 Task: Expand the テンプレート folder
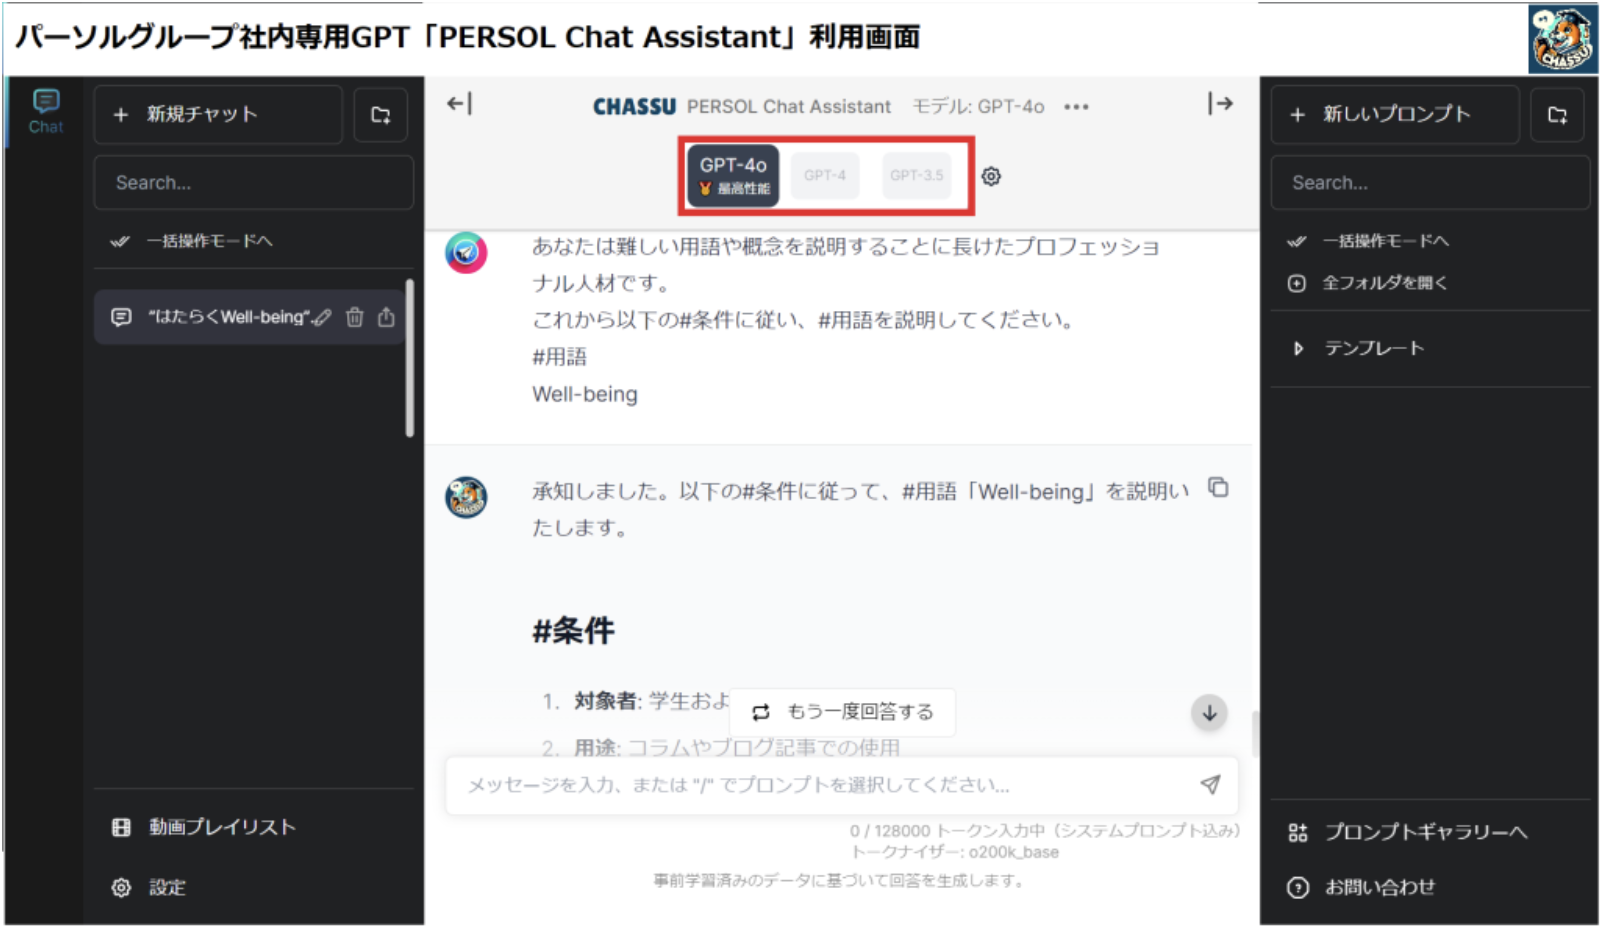1298,349
